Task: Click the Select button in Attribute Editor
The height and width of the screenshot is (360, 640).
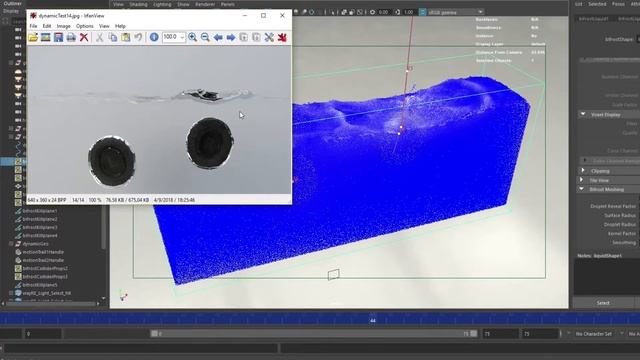Action: (x=603, y=303)
